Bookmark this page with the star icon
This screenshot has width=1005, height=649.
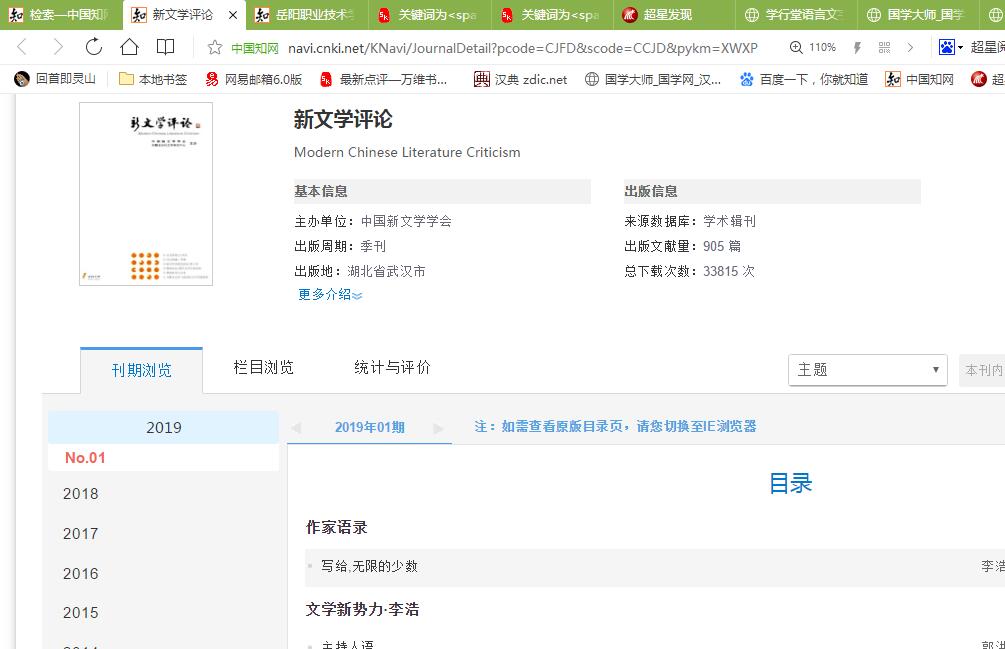[214, 47]
